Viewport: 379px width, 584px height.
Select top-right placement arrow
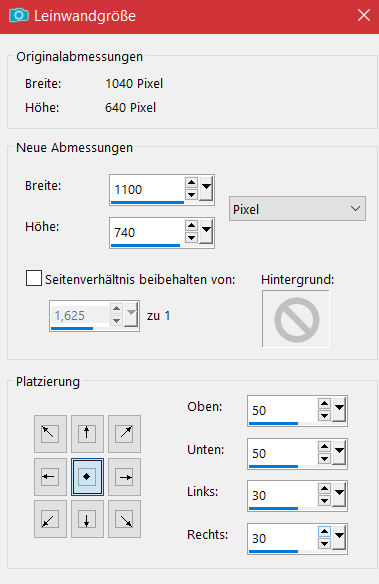pos(124,434)
